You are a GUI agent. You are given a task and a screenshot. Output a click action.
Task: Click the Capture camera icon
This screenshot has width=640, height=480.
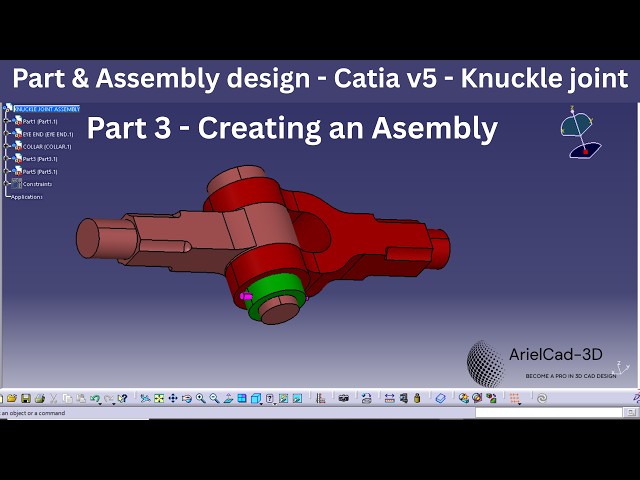(344, 398)
